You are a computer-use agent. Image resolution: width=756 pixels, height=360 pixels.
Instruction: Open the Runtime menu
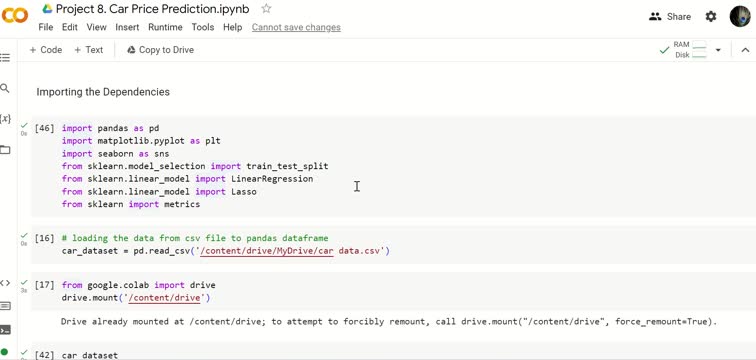[165, 27]
